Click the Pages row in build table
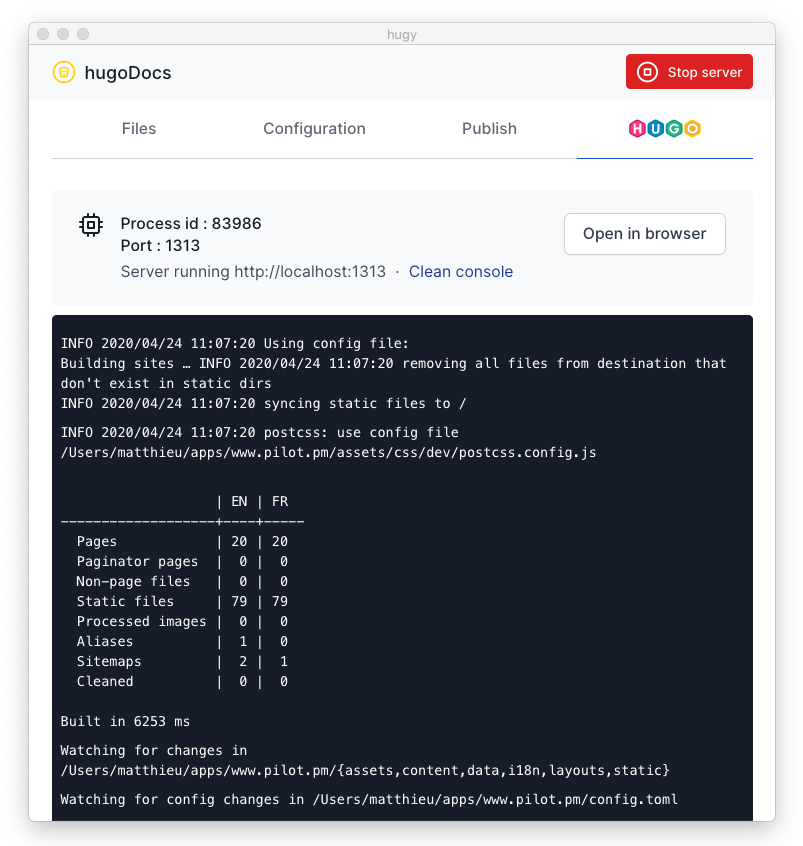This screenshot has width=803, height=846. tap(182, 541)
